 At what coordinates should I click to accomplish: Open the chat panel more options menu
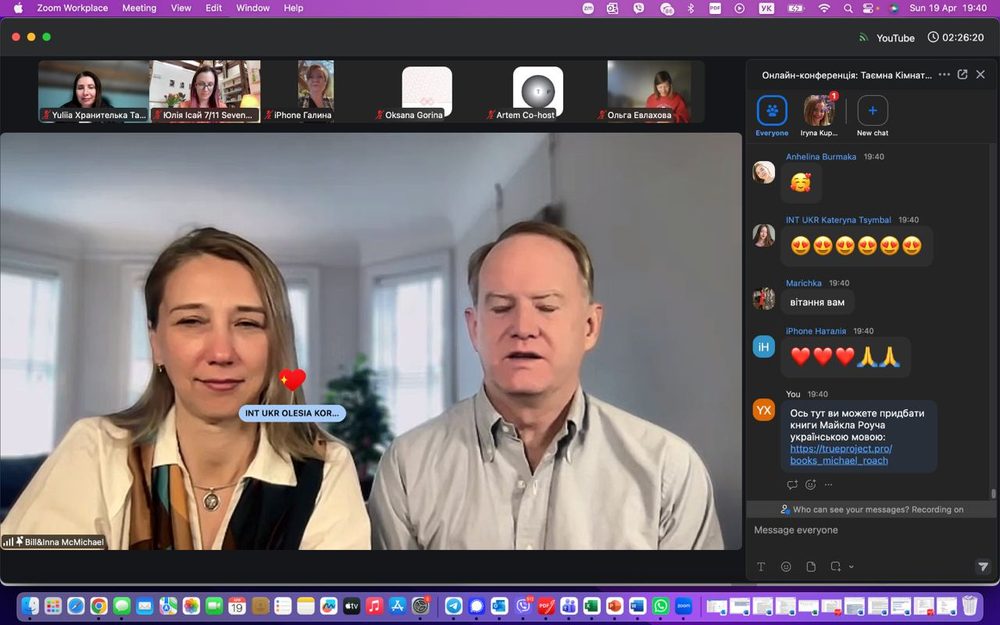(945, 75)
